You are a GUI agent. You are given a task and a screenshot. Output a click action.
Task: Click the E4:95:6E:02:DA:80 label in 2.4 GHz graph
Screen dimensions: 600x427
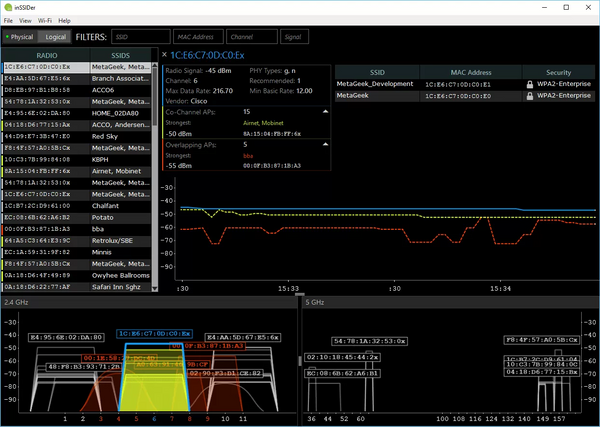(x=66, y=337)
